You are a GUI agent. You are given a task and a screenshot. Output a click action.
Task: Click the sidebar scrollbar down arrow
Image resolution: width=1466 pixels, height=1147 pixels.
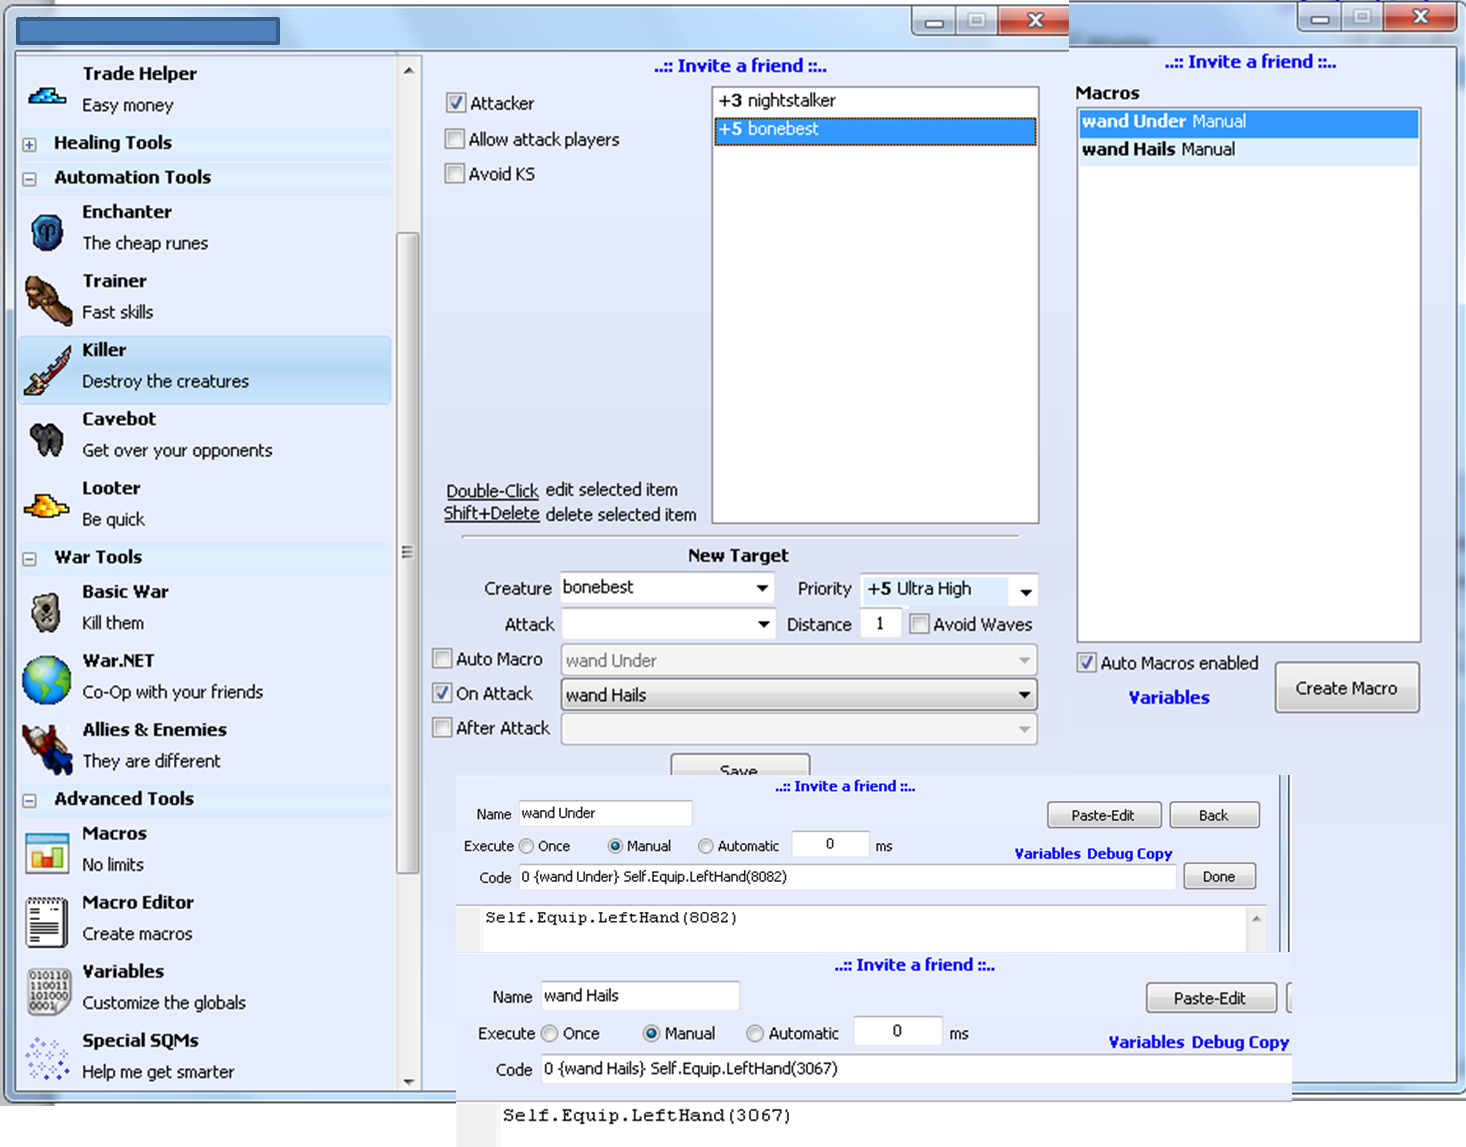[408, 1081]
